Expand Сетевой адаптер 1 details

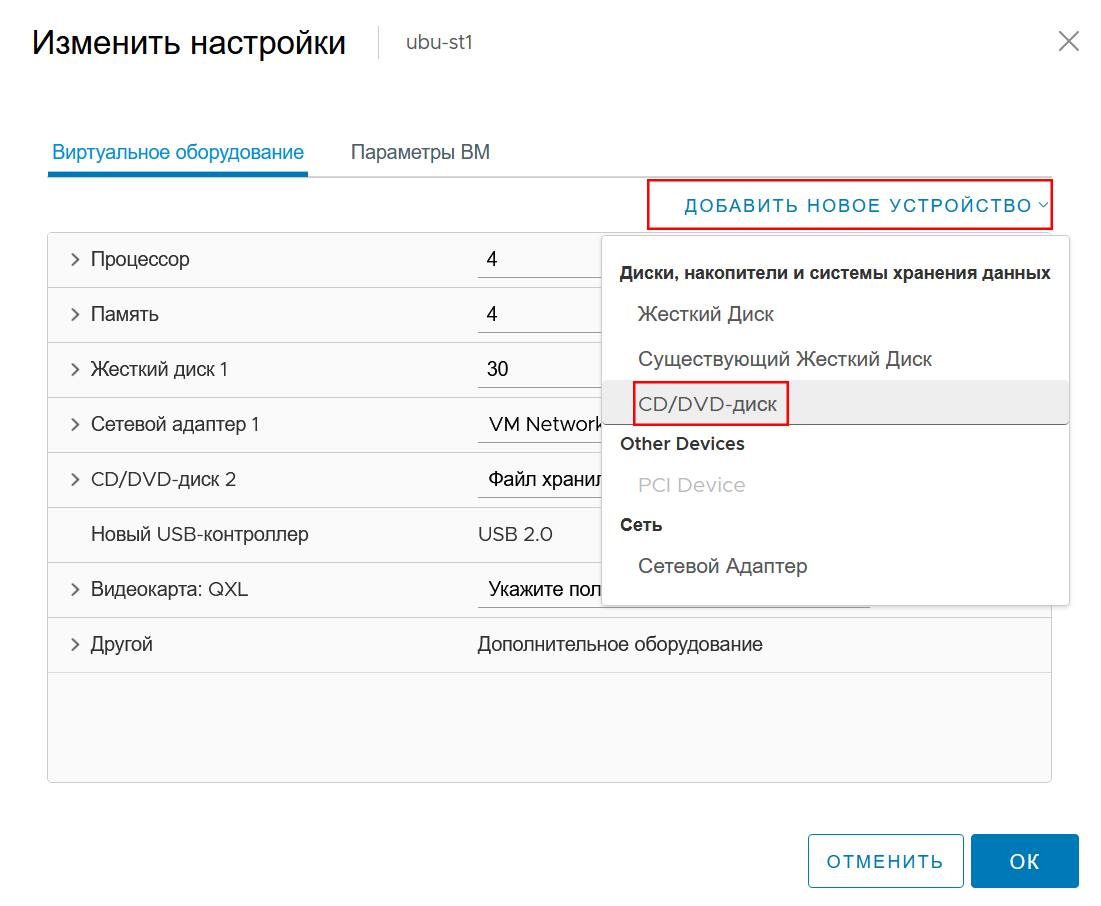(x=75, y=424)
